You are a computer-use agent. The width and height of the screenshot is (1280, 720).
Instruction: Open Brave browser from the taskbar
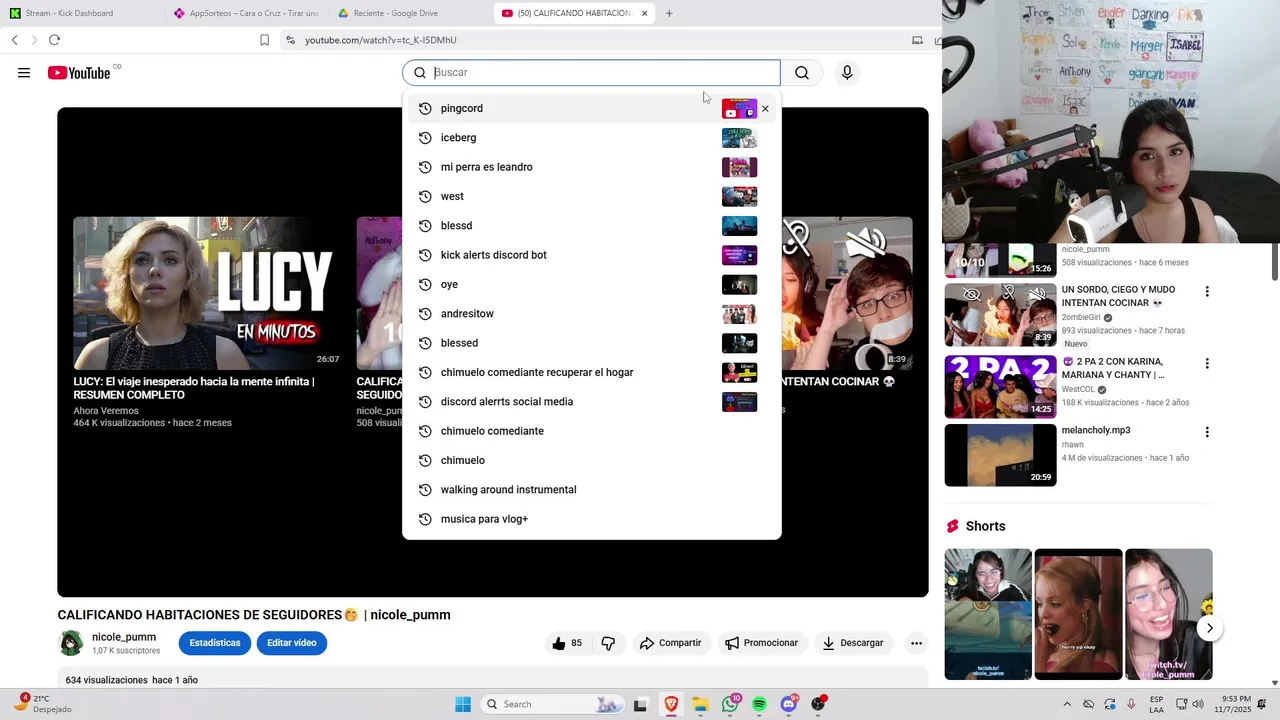pyautogui.click(x=671, y=704)
